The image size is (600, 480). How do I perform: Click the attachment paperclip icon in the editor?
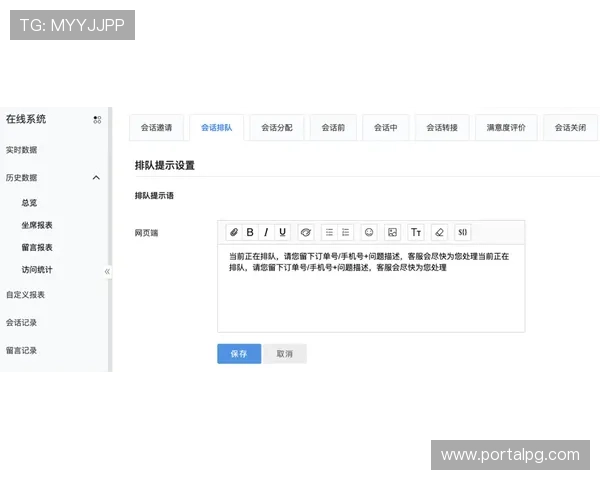(x=234, y=232)
